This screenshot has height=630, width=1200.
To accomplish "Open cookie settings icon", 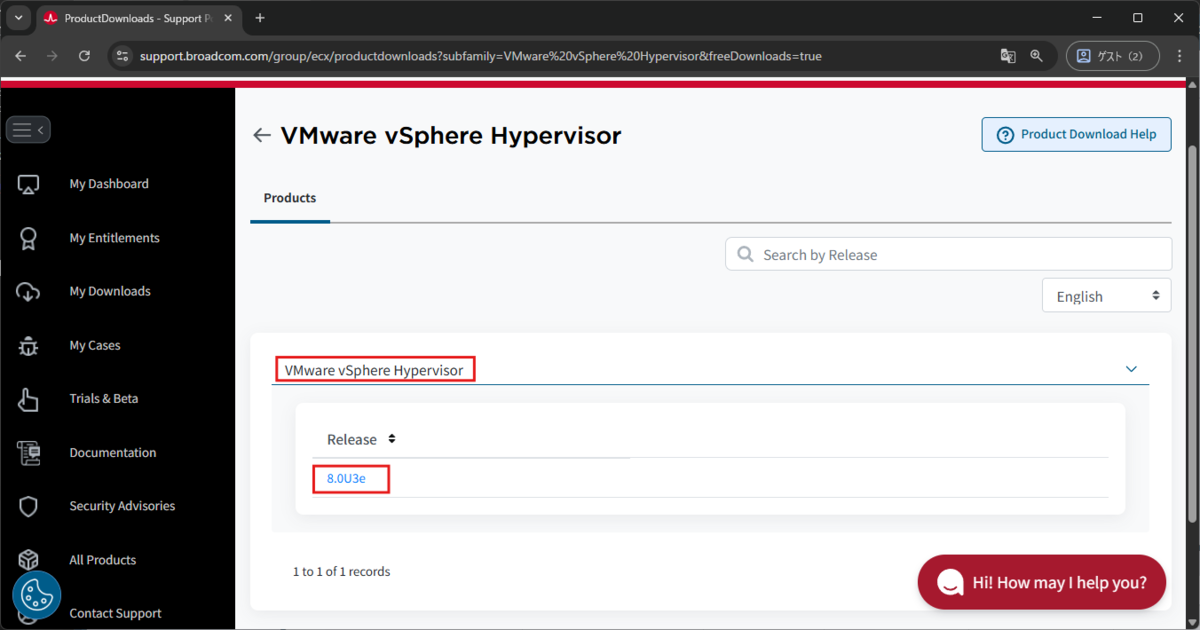I will point(37,597).
